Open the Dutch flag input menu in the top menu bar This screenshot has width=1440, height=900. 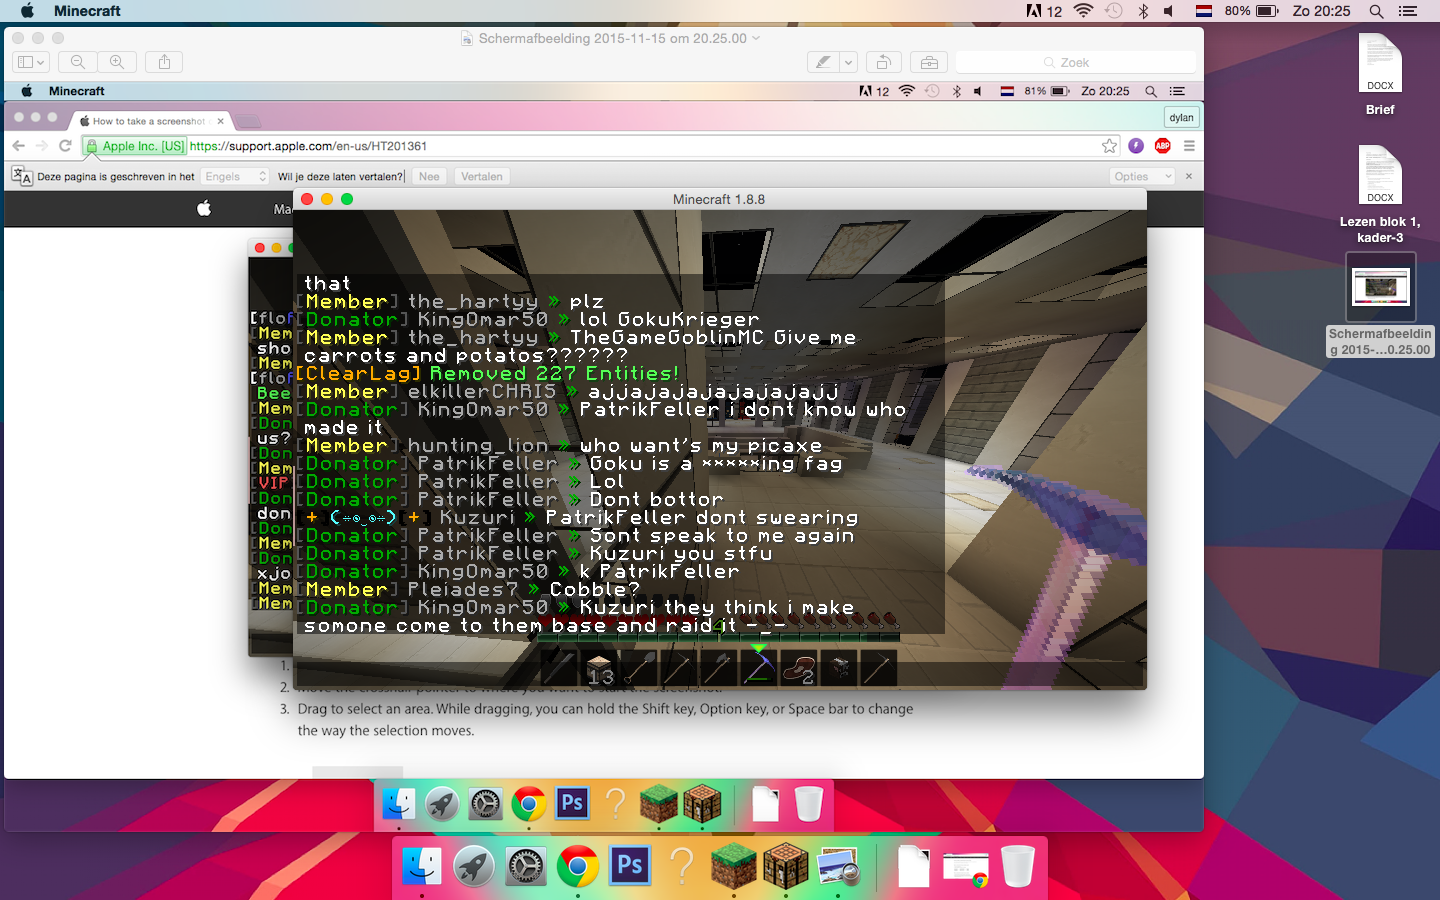pyautogui.click(x=1204, y=11)
